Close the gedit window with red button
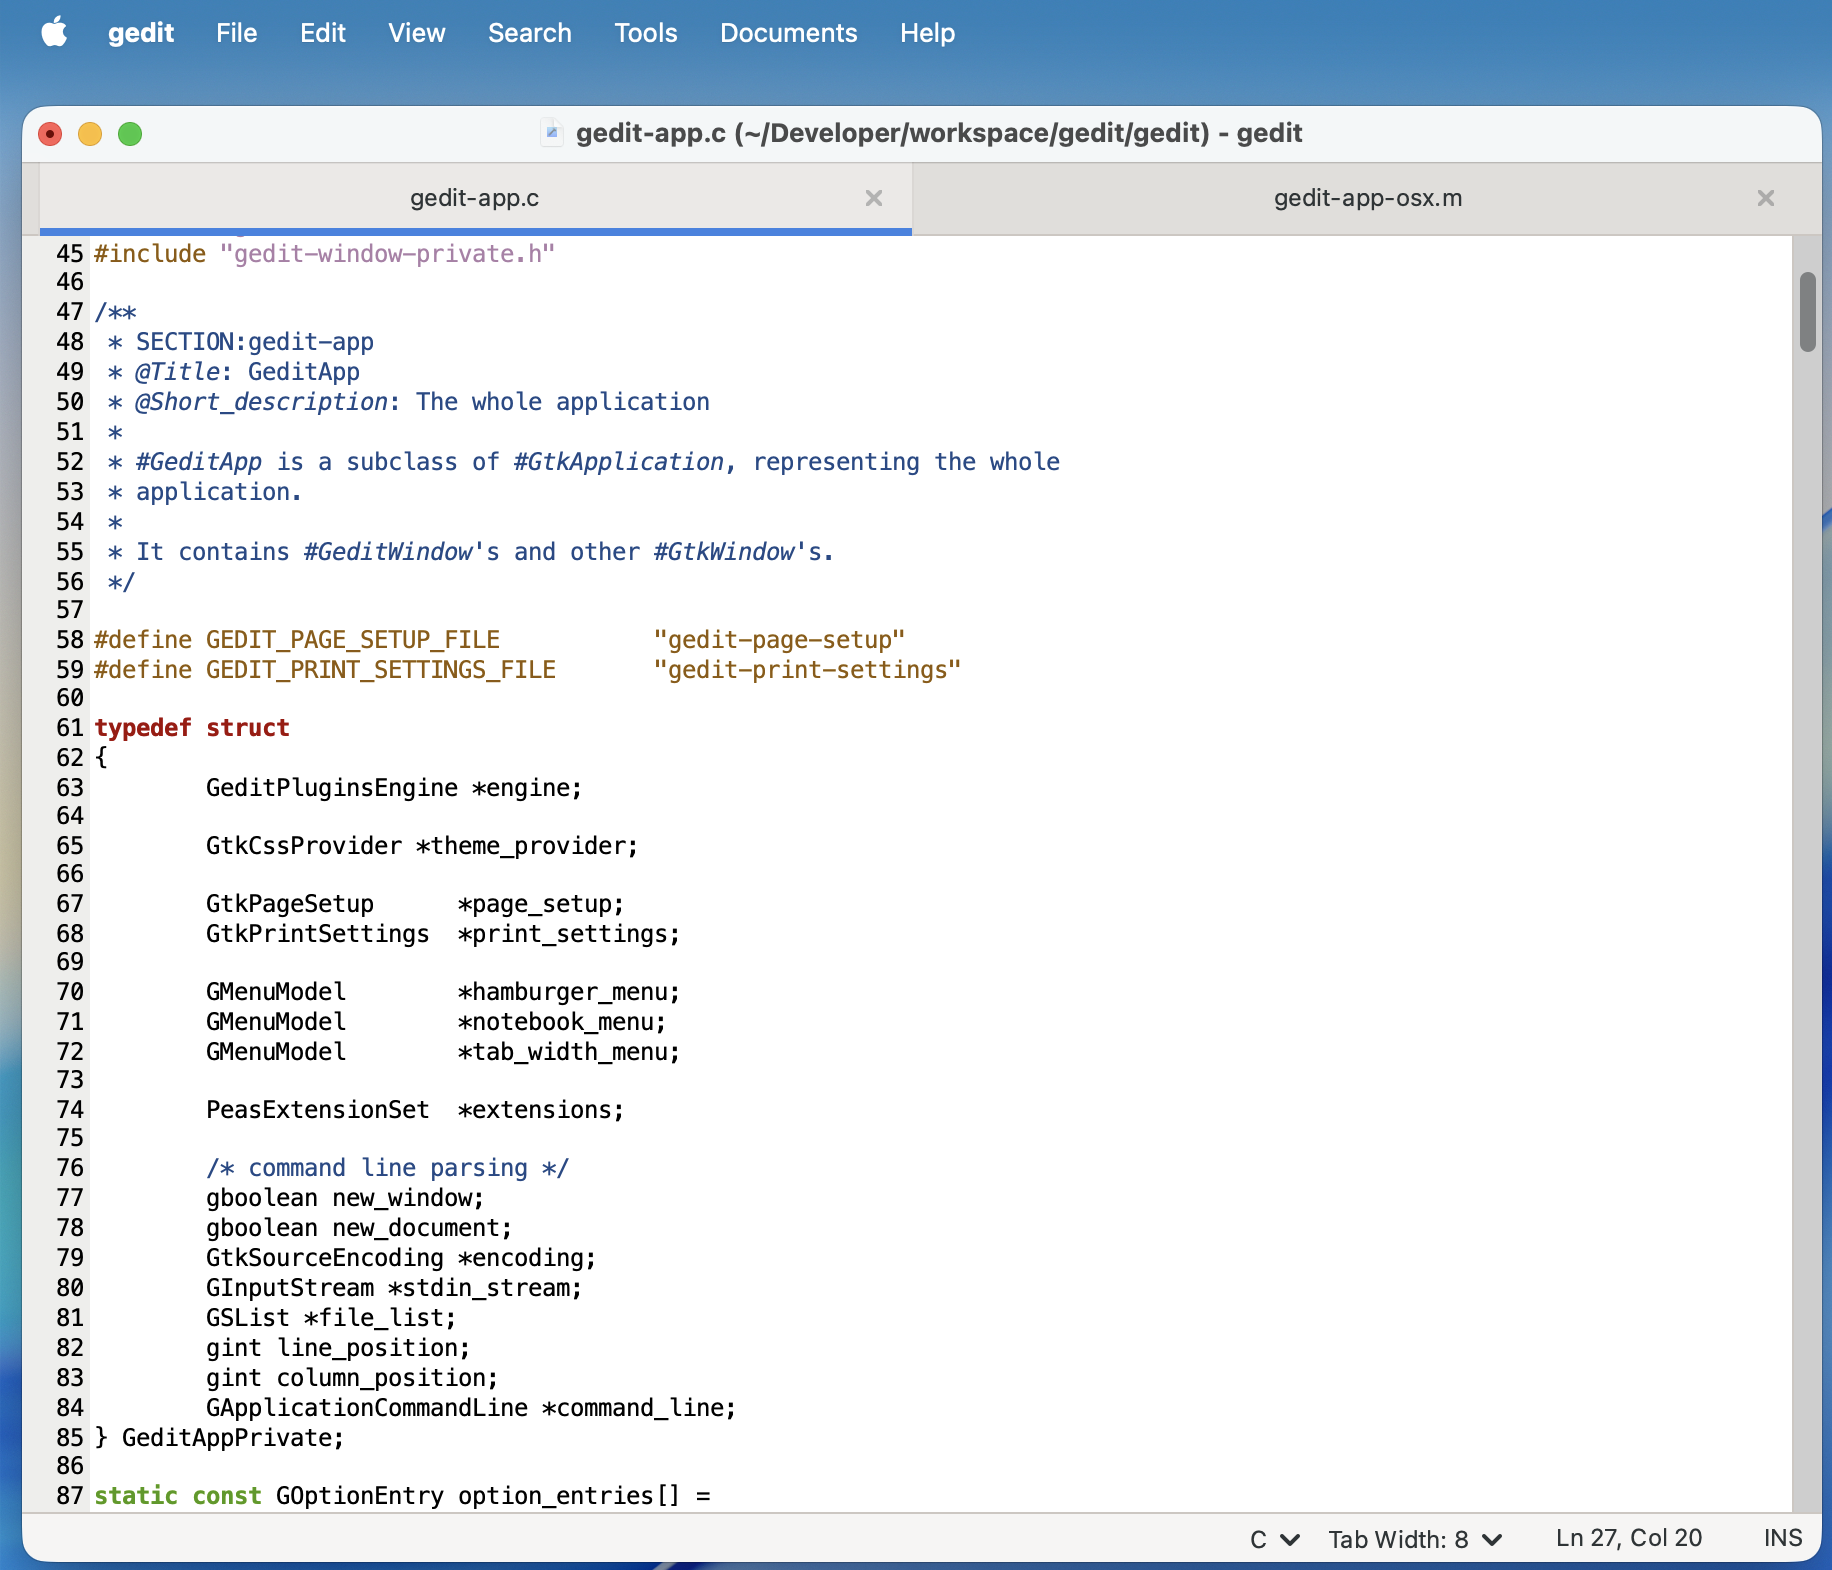This screenshot has width=1832, height=1570. (50, 134)
